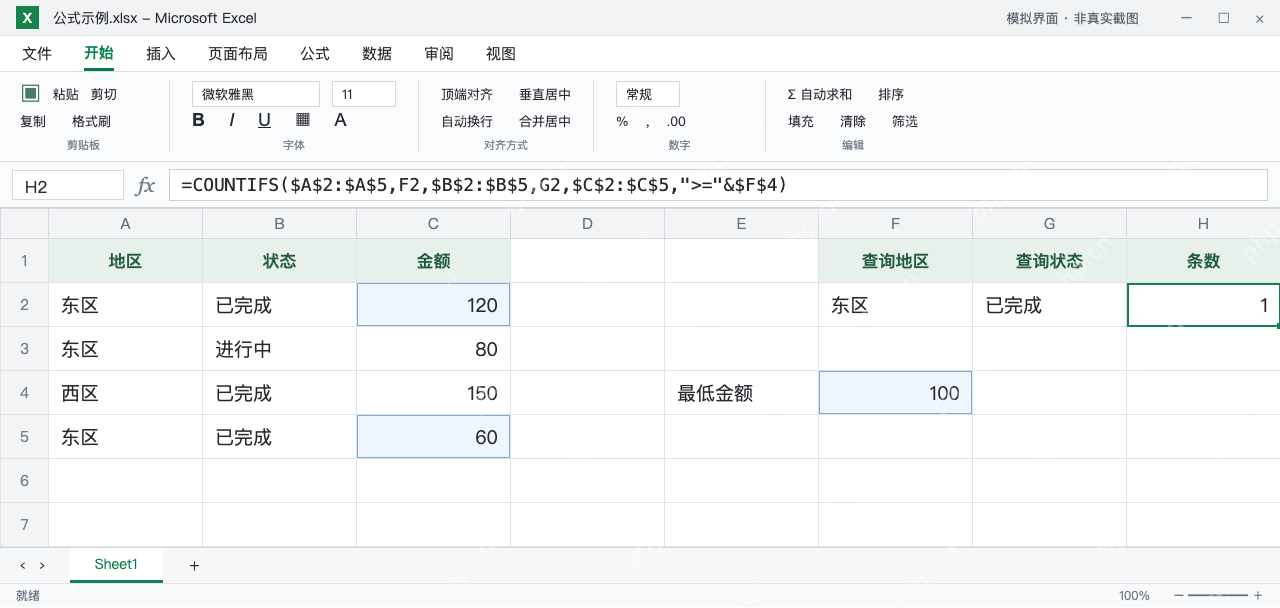Click the 排序 sort button
This screenshot has width=1280, height=608.
click(891, 94)
